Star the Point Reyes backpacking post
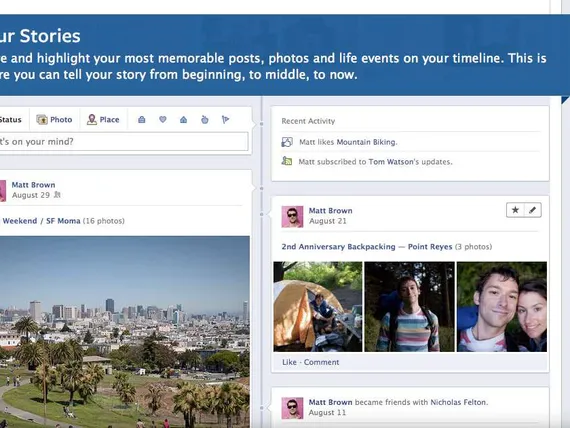 click(515, 210)
